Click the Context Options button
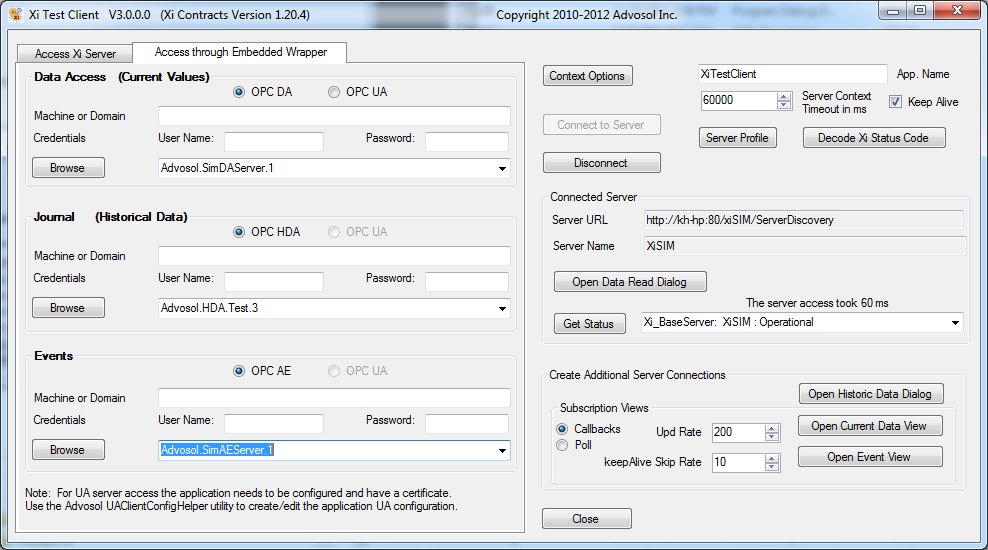The width and height of the screenshot is (988, 550). click(587, 76)
